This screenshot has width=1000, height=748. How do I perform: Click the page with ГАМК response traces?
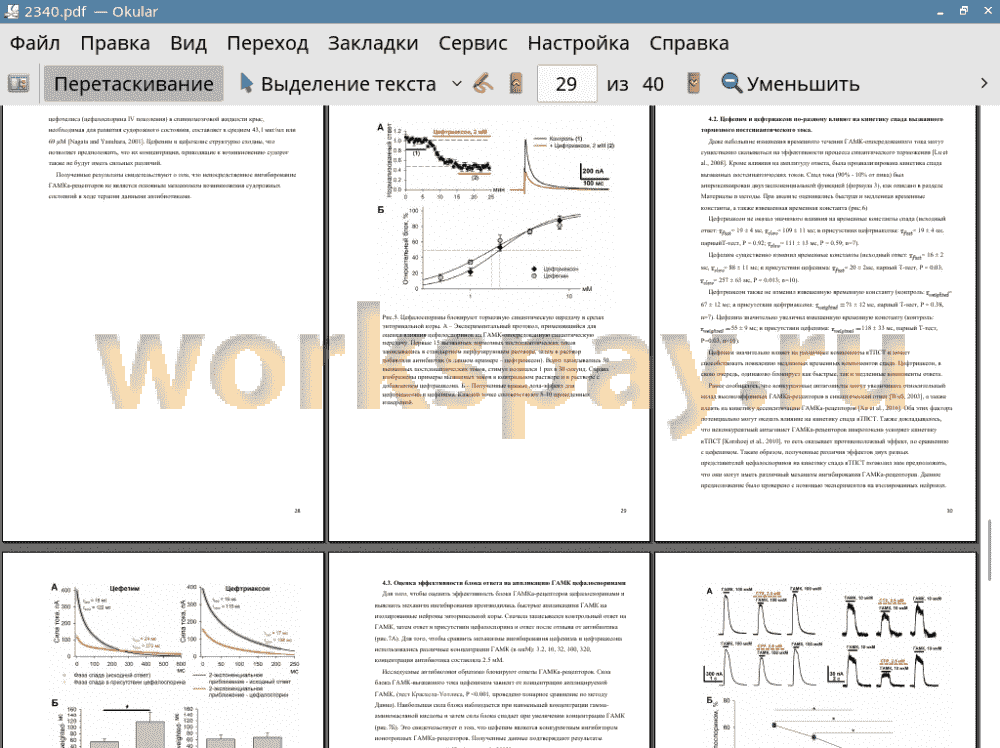(816, 650)
